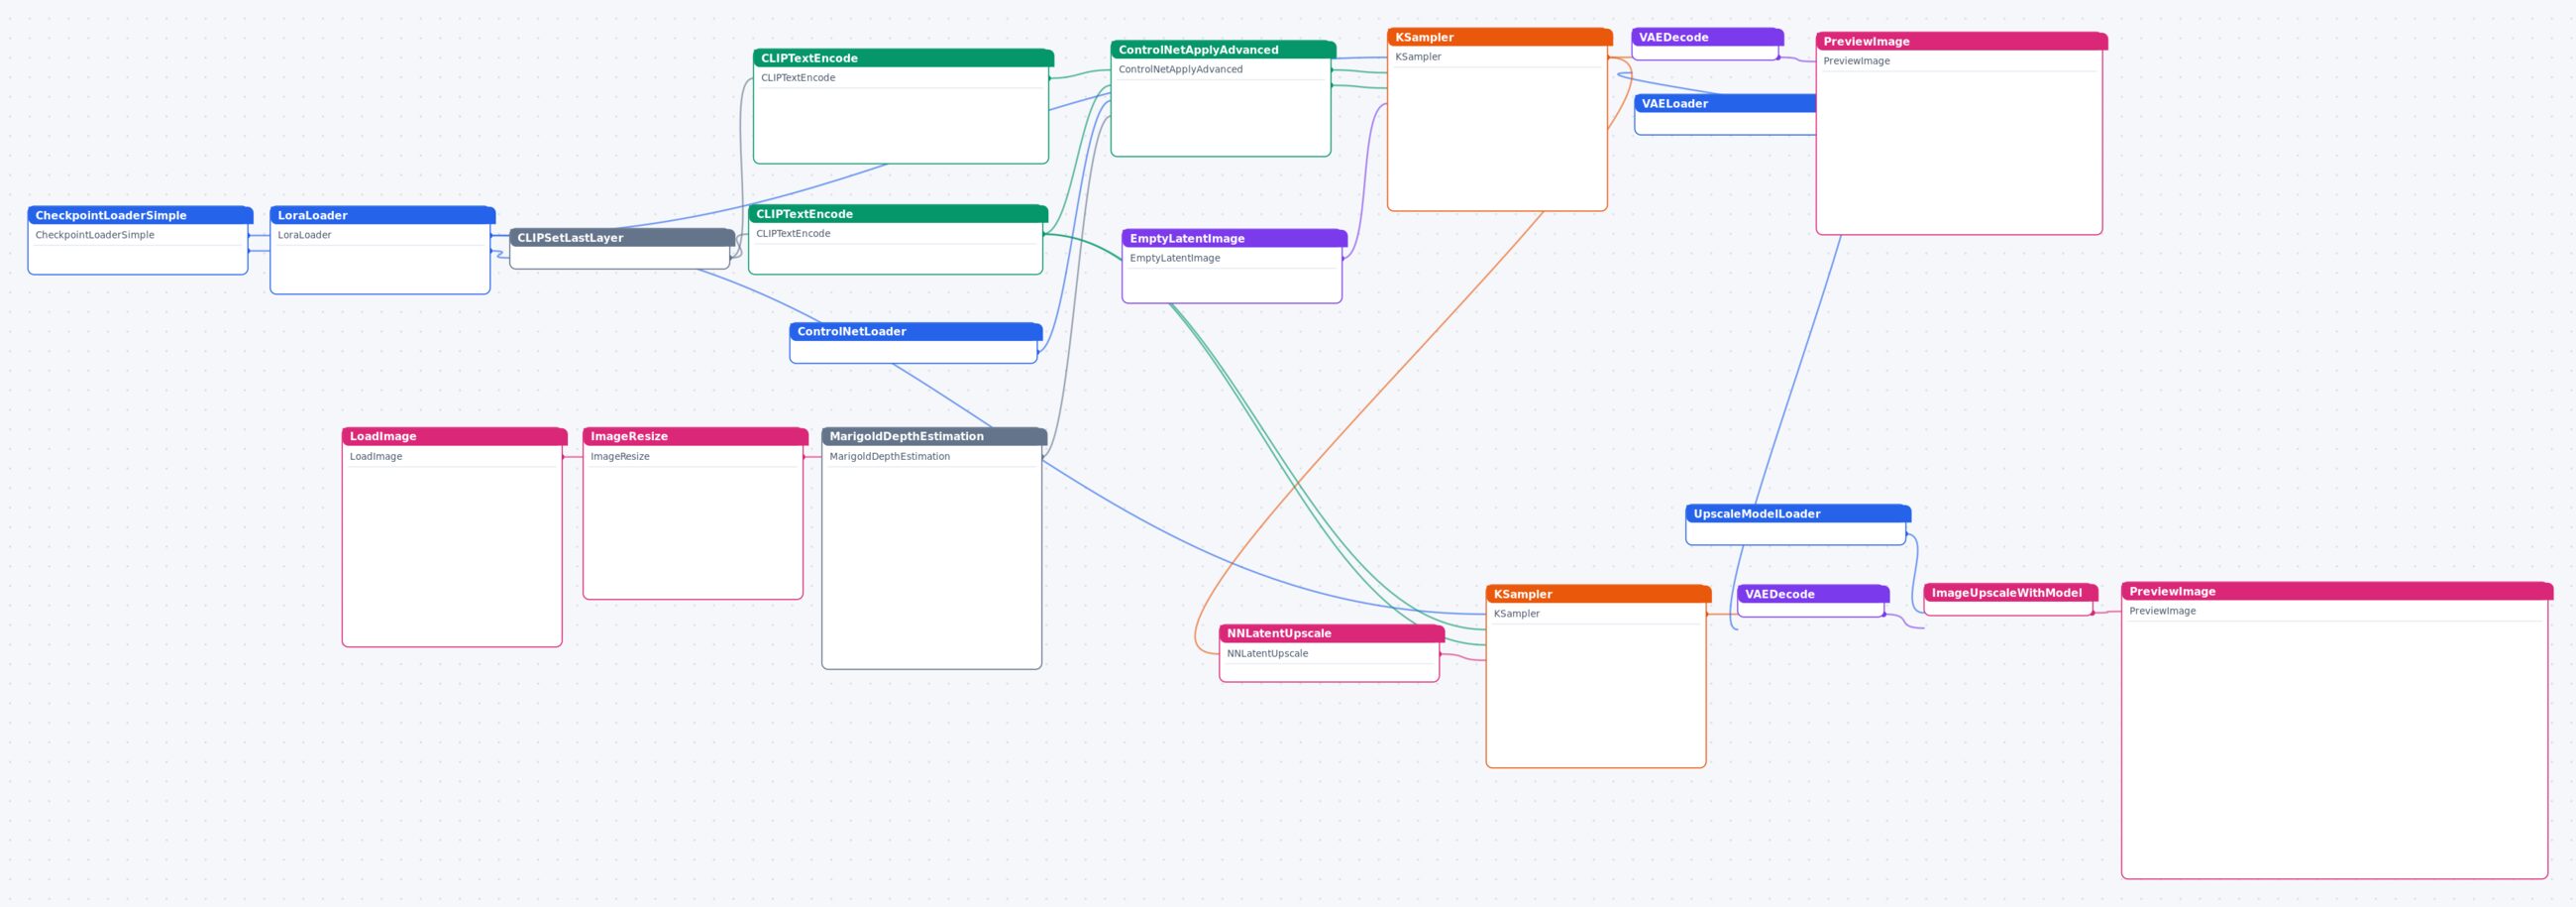Click the 'MarigoldDepthEstimation' subtitle text in node body
The height and width of the screenshot is (907, 2576).
(x=890, y=456)
